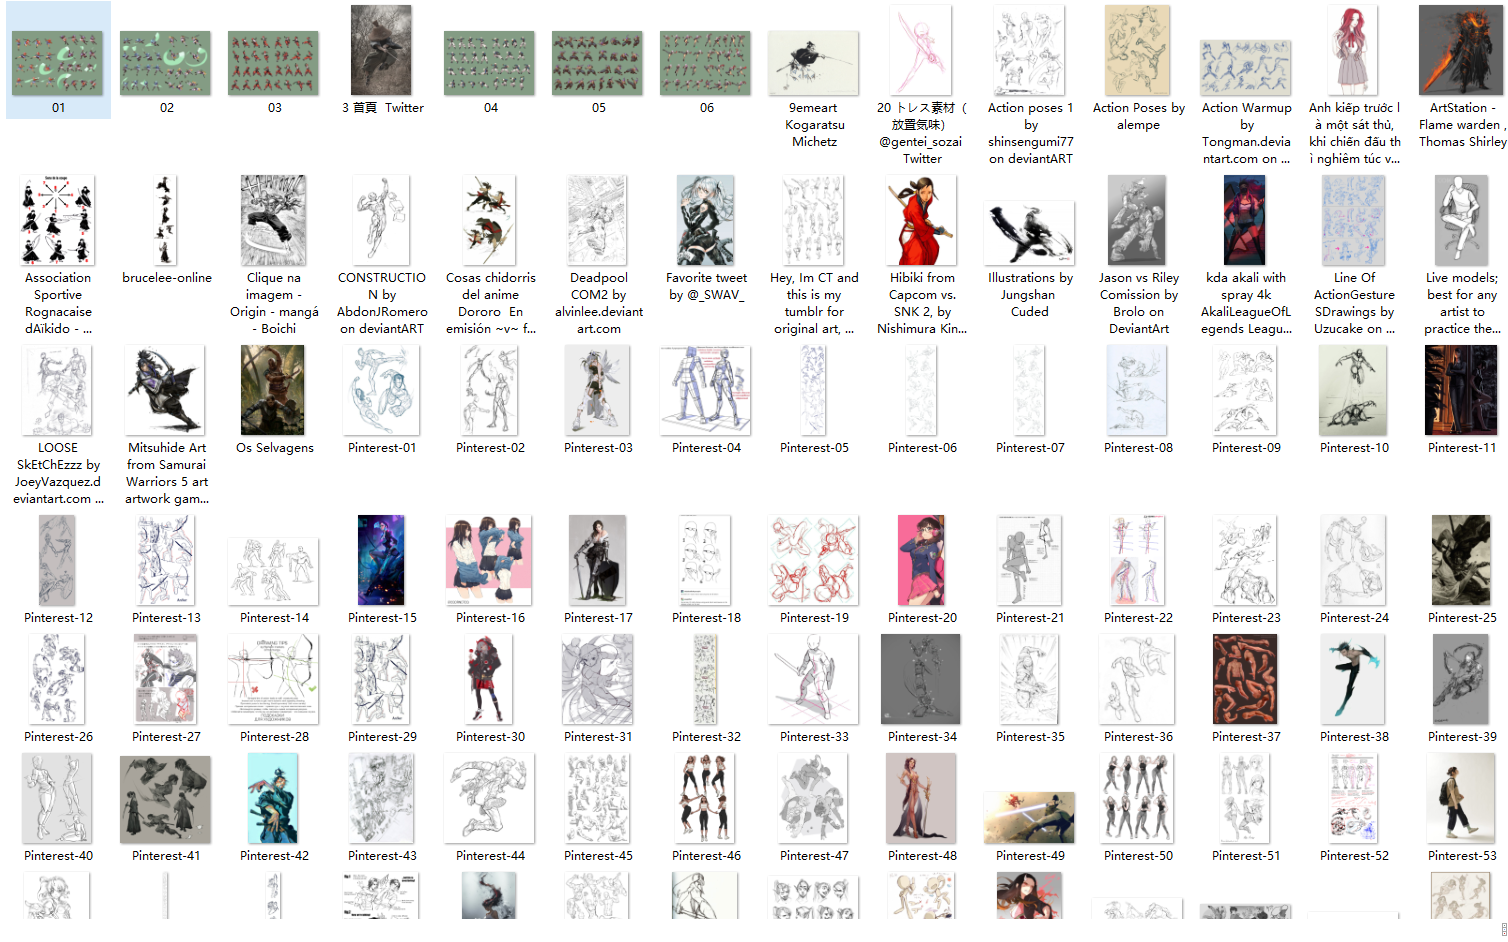Screen dimensions: 1508x942
Task: Select 'Action Warmup by Tongman' thumbnail
Action: tap(1246, 68)
